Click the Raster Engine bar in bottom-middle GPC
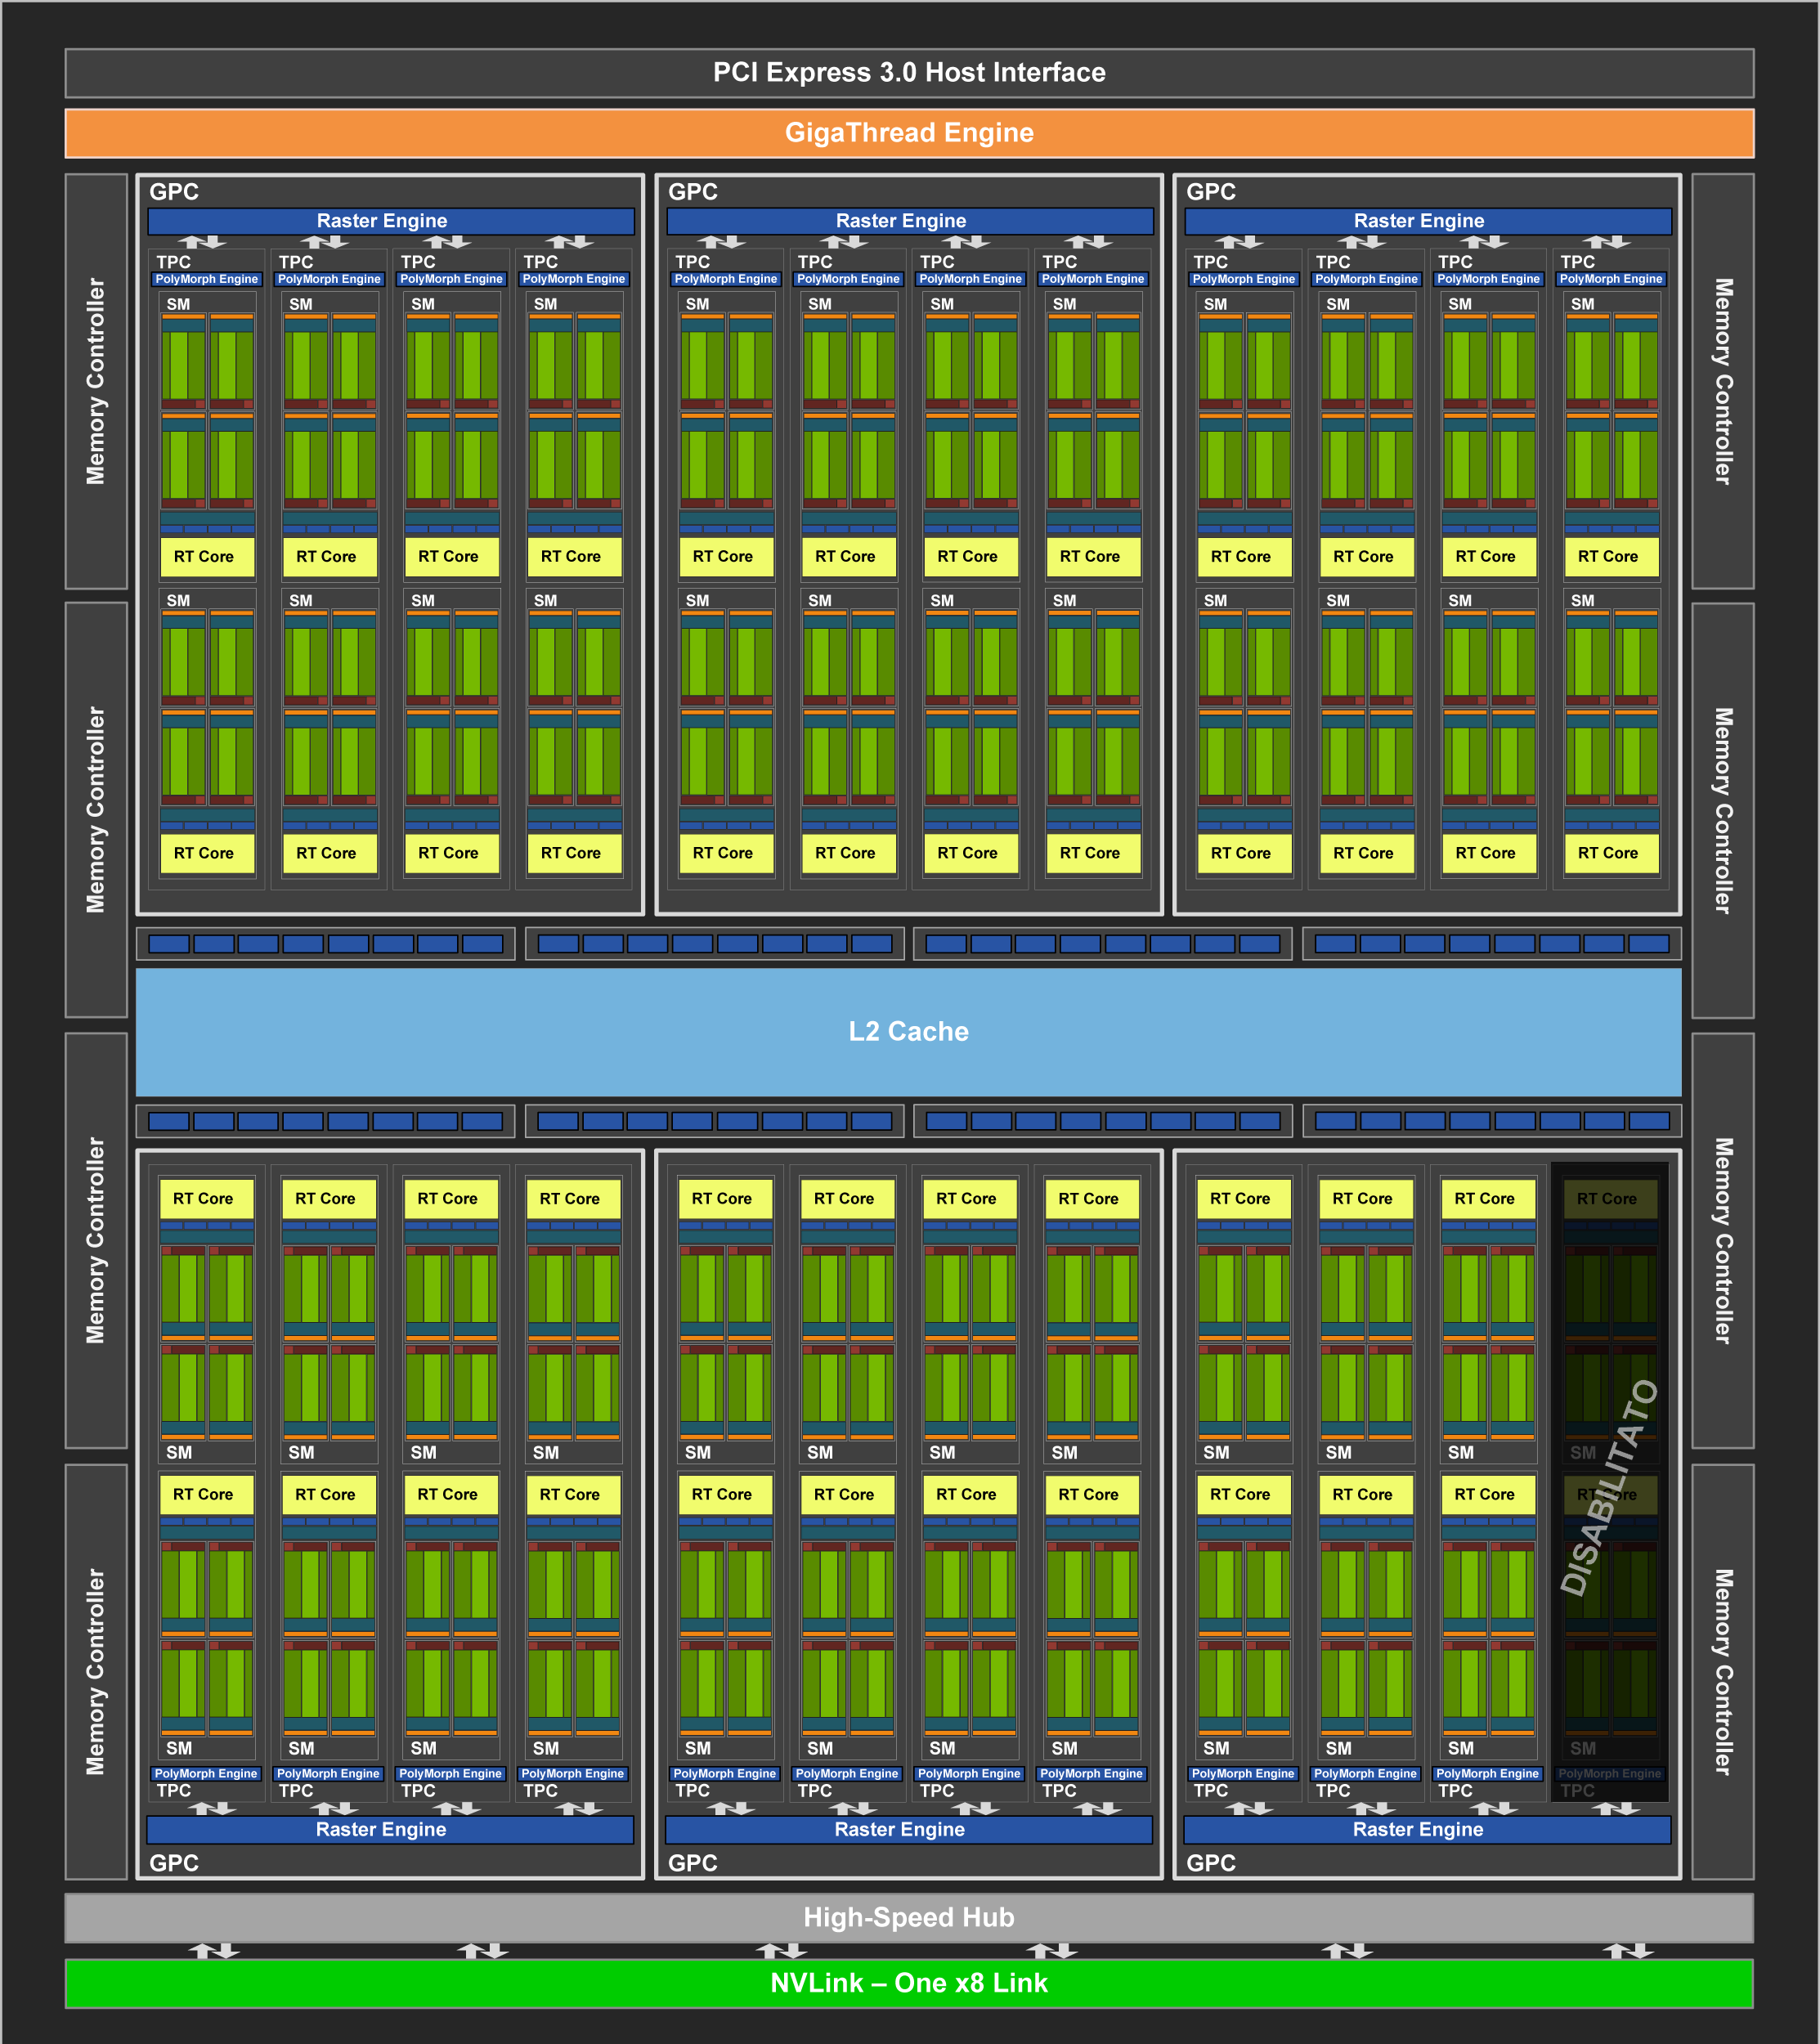This screenshot has height=2044, width=1820. click(908, 1829)
